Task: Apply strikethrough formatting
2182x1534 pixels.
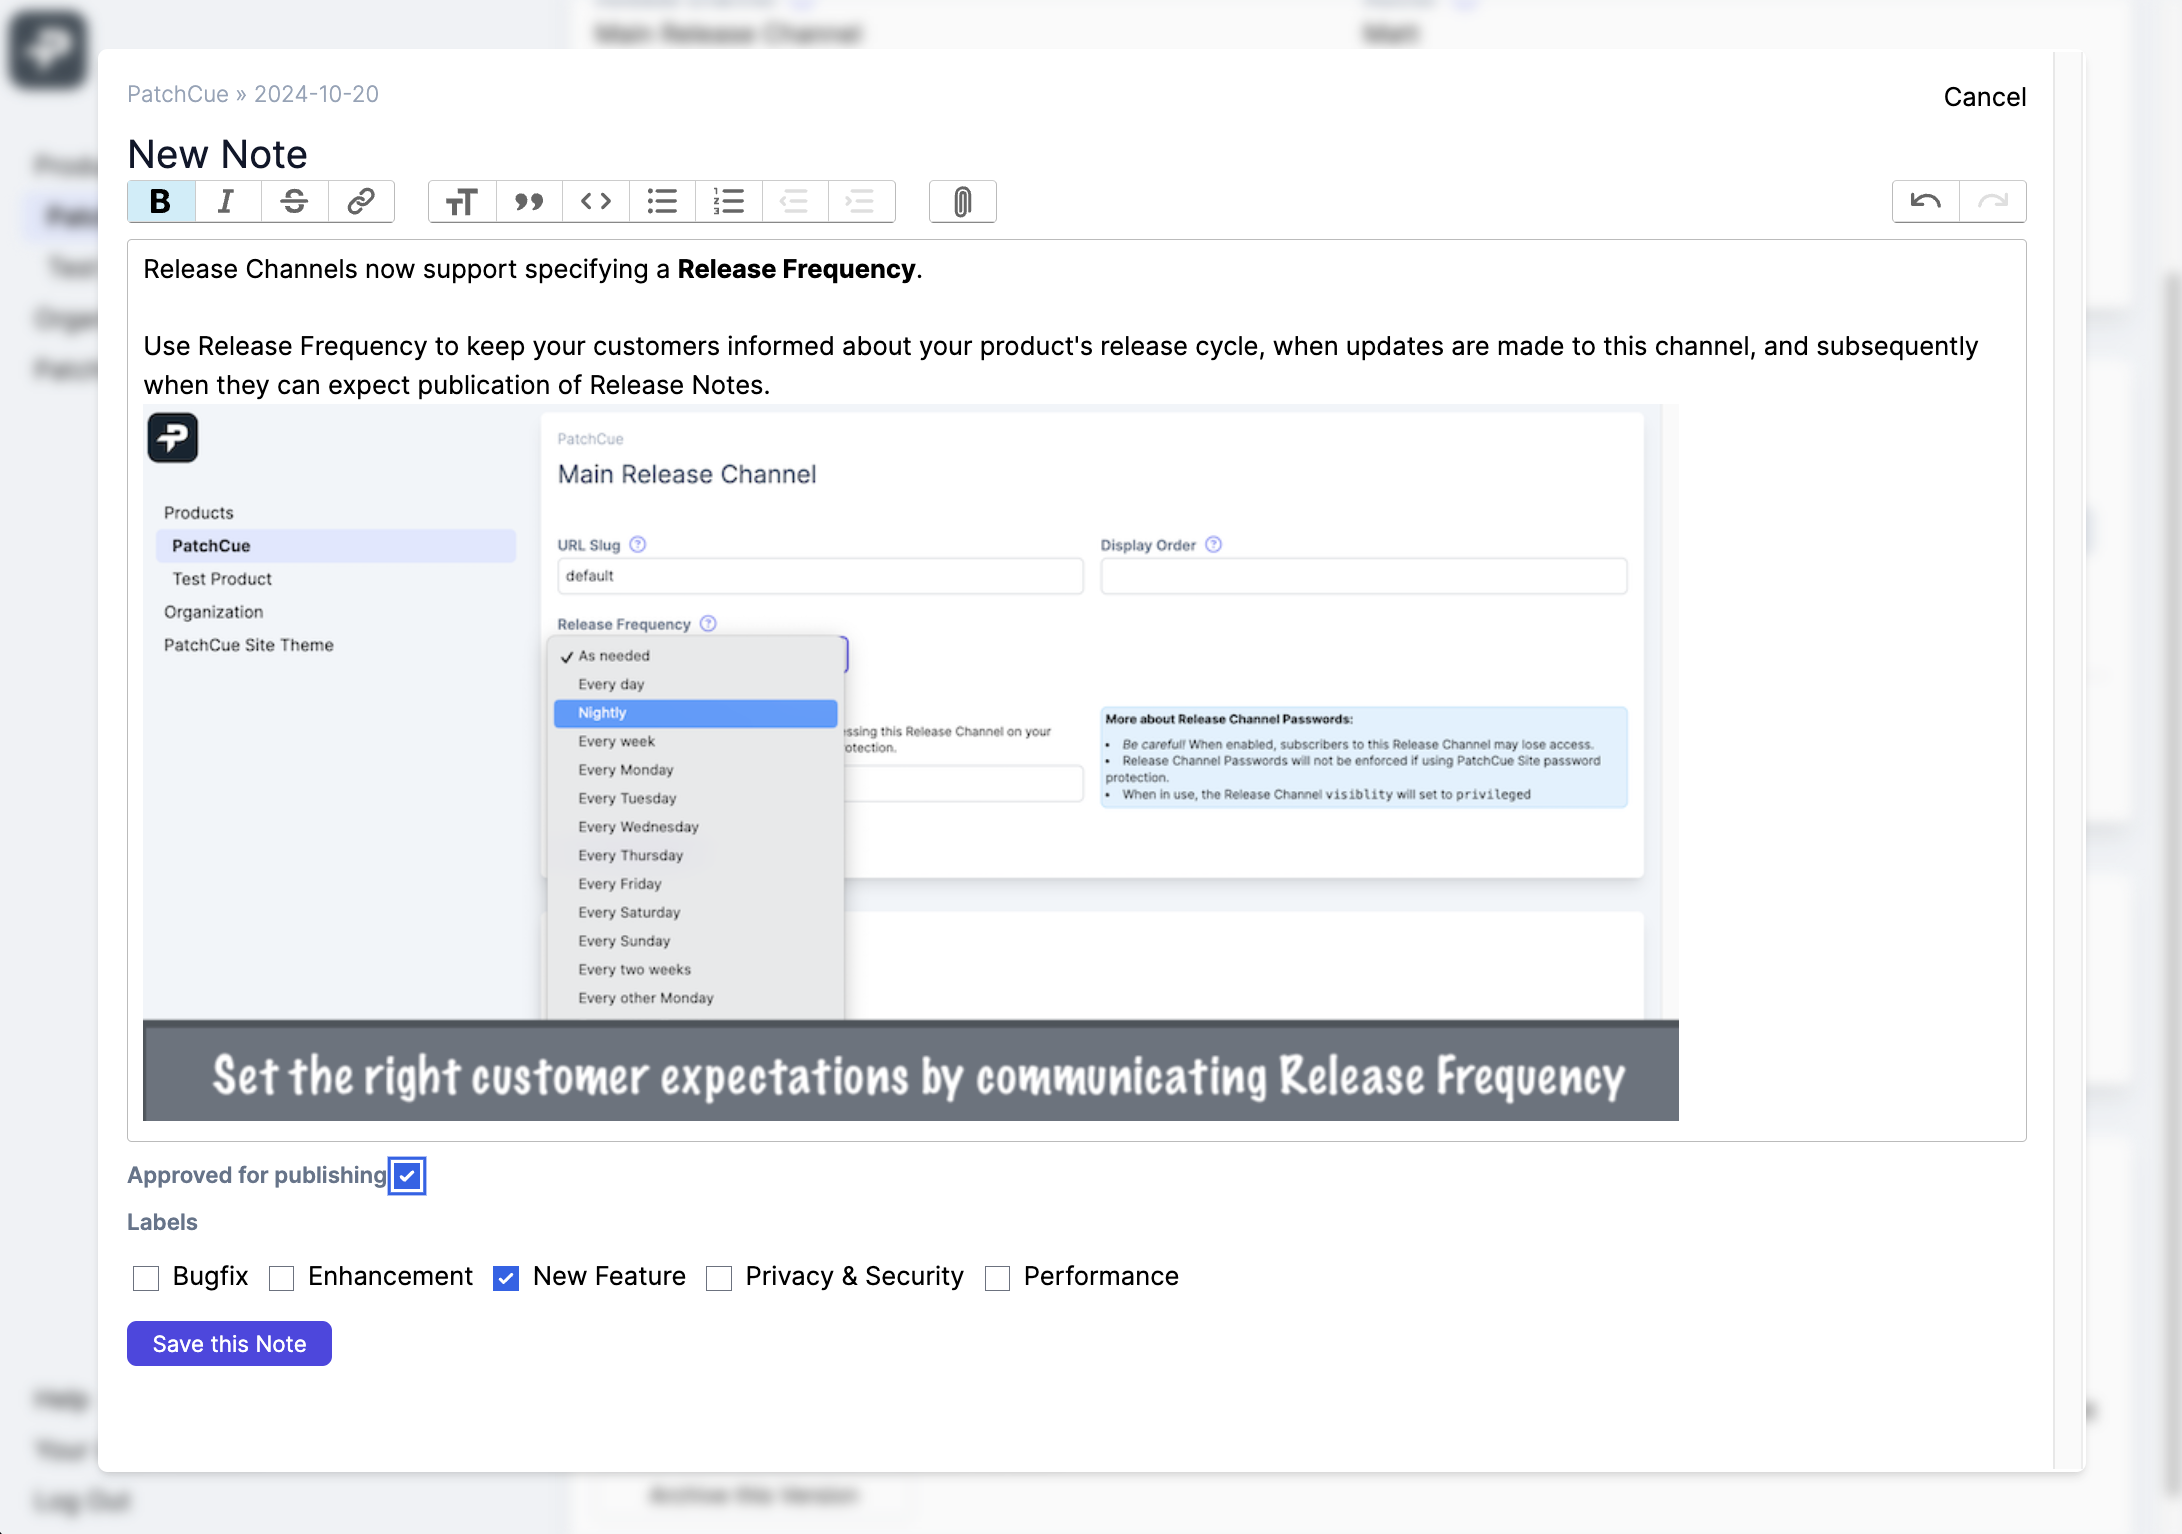Action: [x=294, y=202]
